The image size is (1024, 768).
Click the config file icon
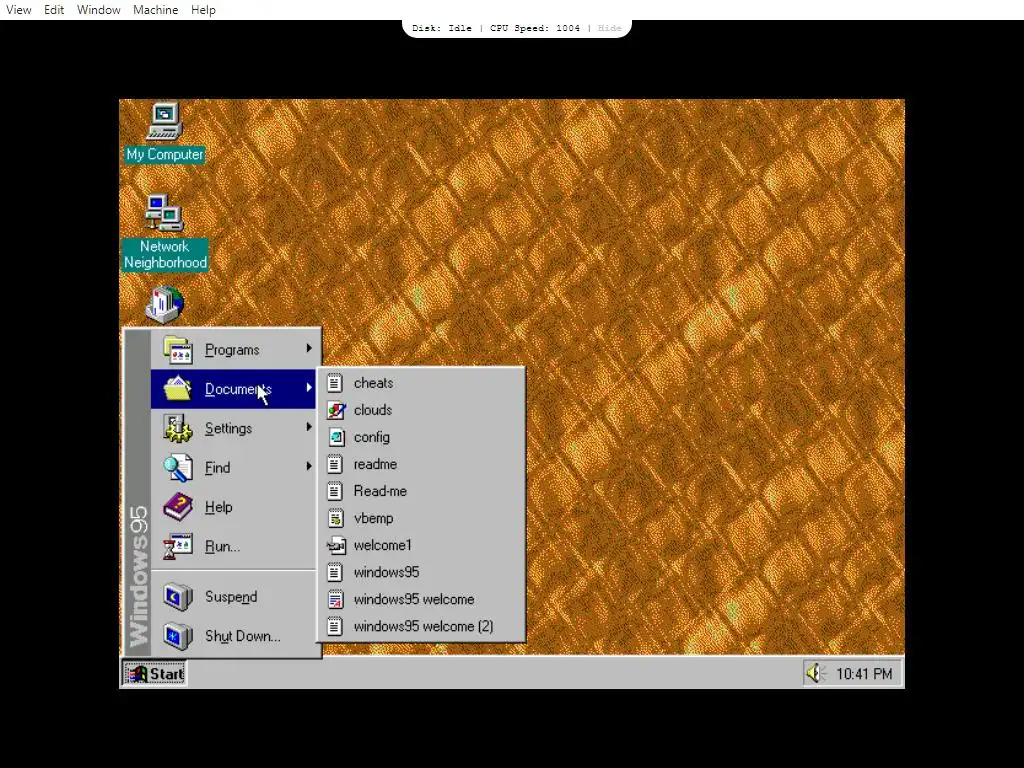point(336,437)
